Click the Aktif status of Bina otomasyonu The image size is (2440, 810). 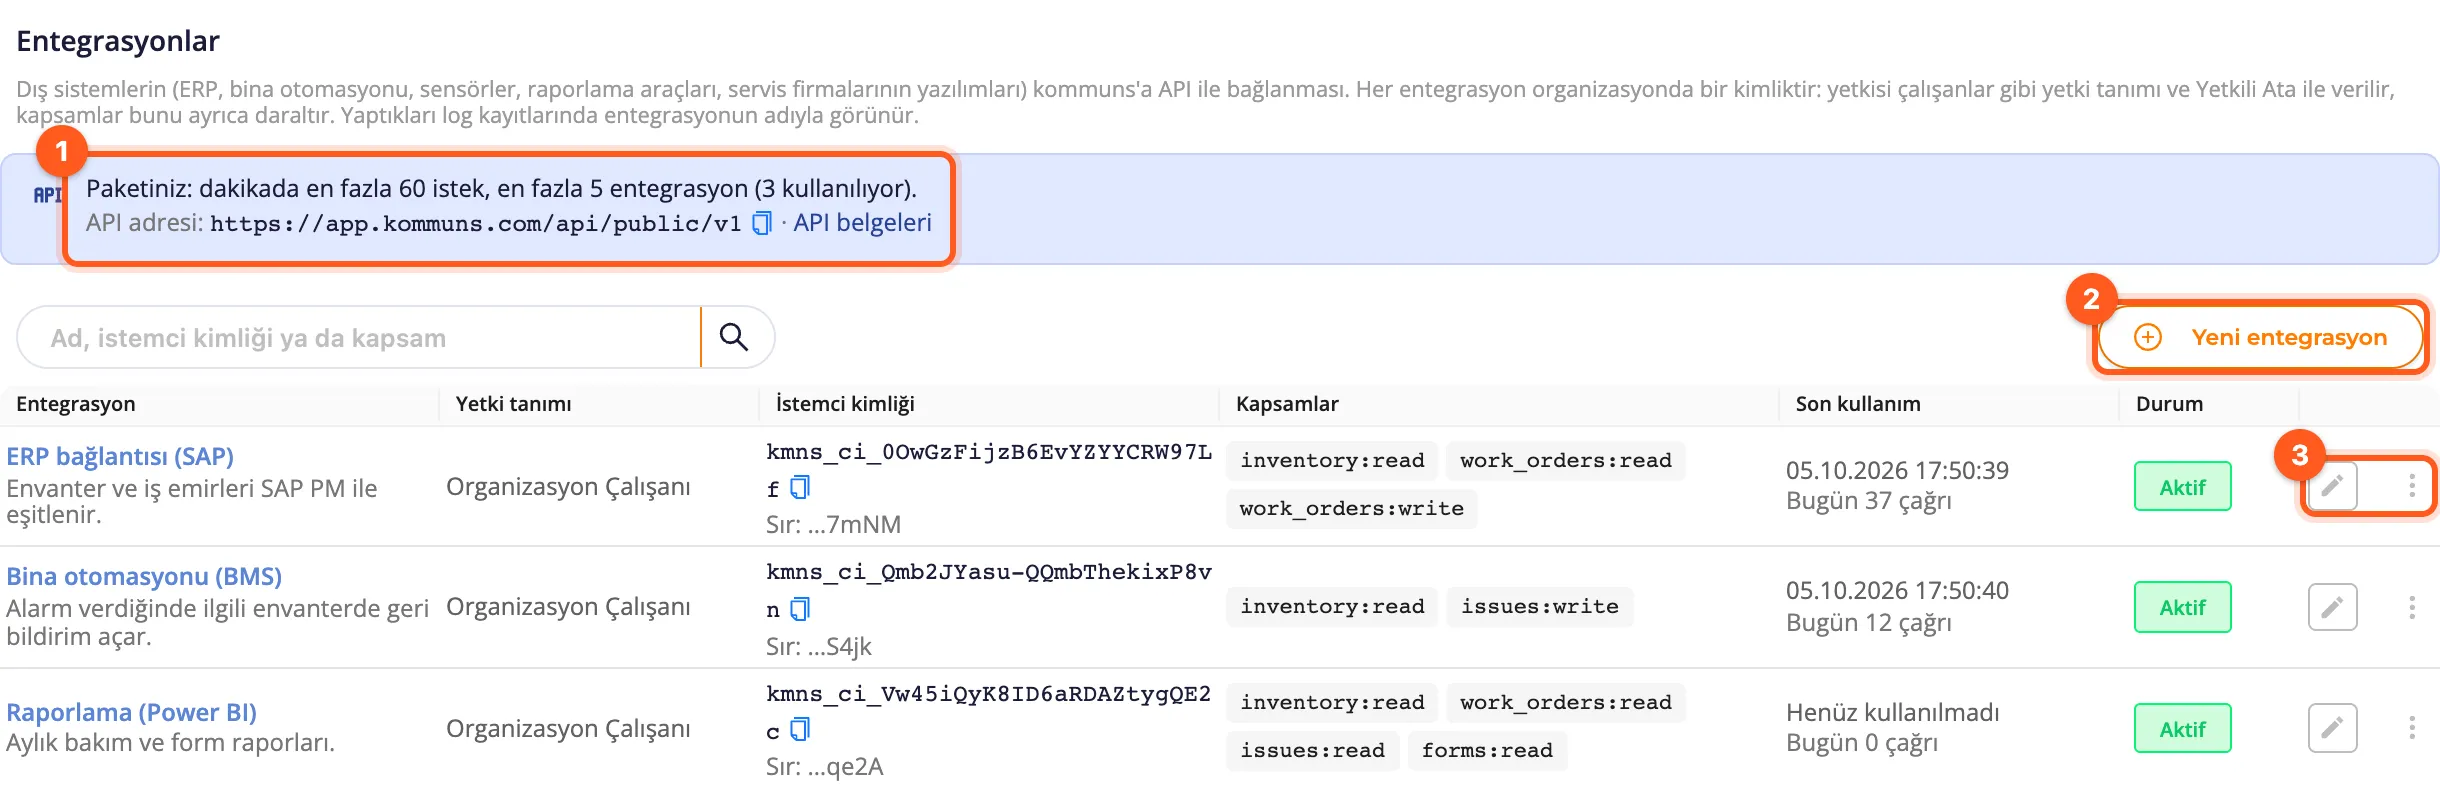click(x=2182, y=607)
